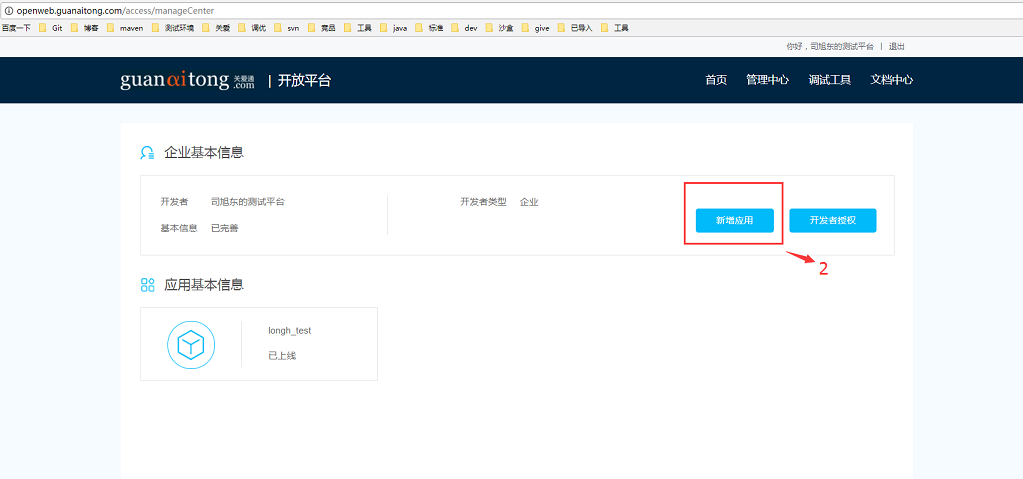
Task: Click the browser address bar URL
Action: tap(115, 10)
